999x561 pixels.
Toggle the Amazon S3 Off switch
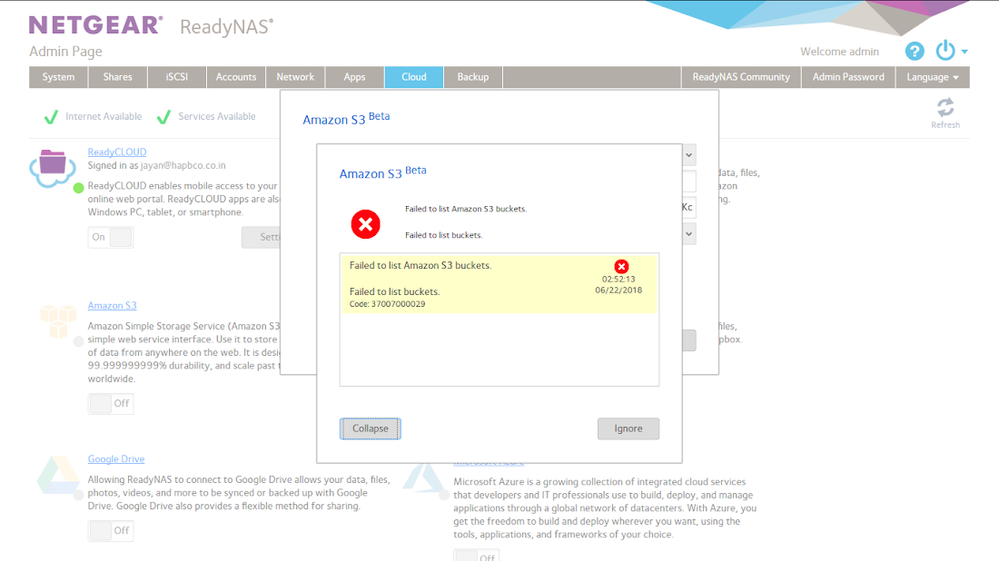tap(111, 403)
